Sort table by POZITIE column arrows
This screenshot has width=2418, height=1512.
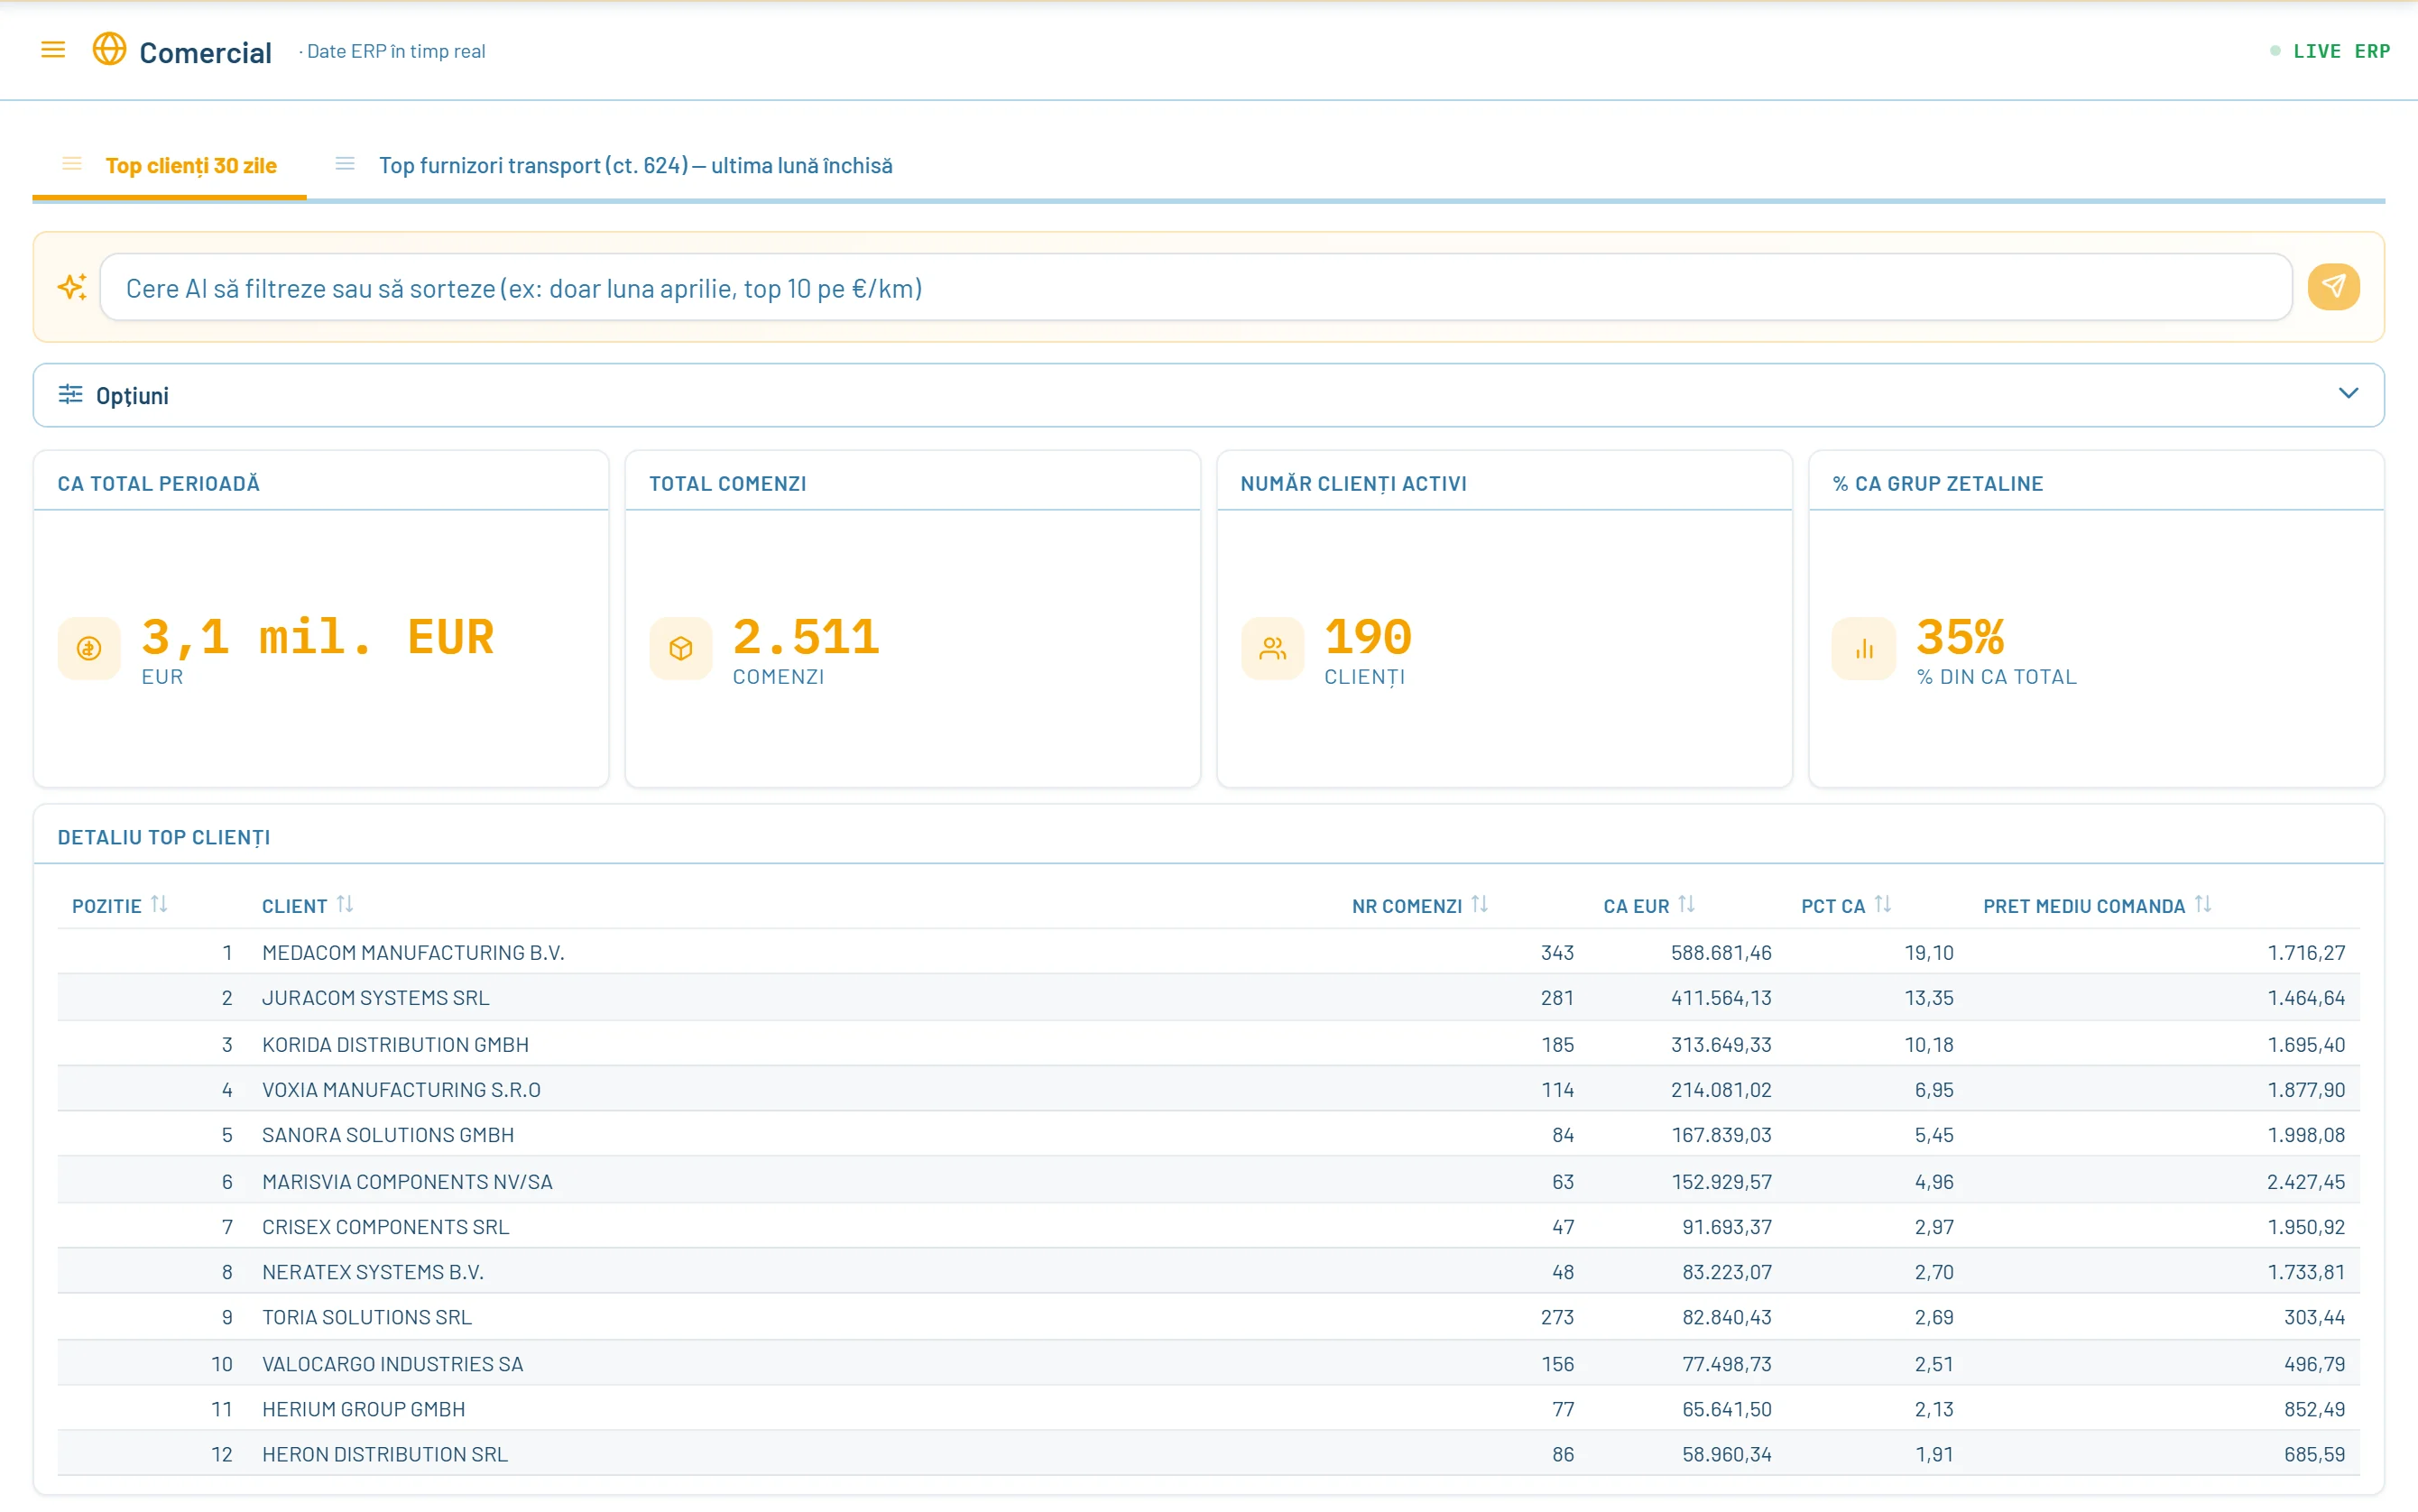pyautogui.click(x=159, y=905)
